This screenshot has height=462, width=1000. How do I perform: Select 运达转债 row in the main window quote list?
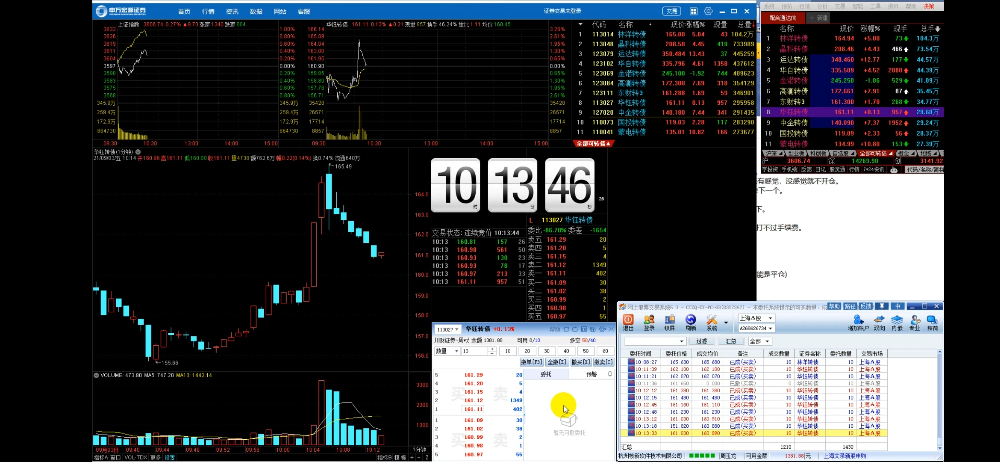pyautogui.click(x=665, y=54)
